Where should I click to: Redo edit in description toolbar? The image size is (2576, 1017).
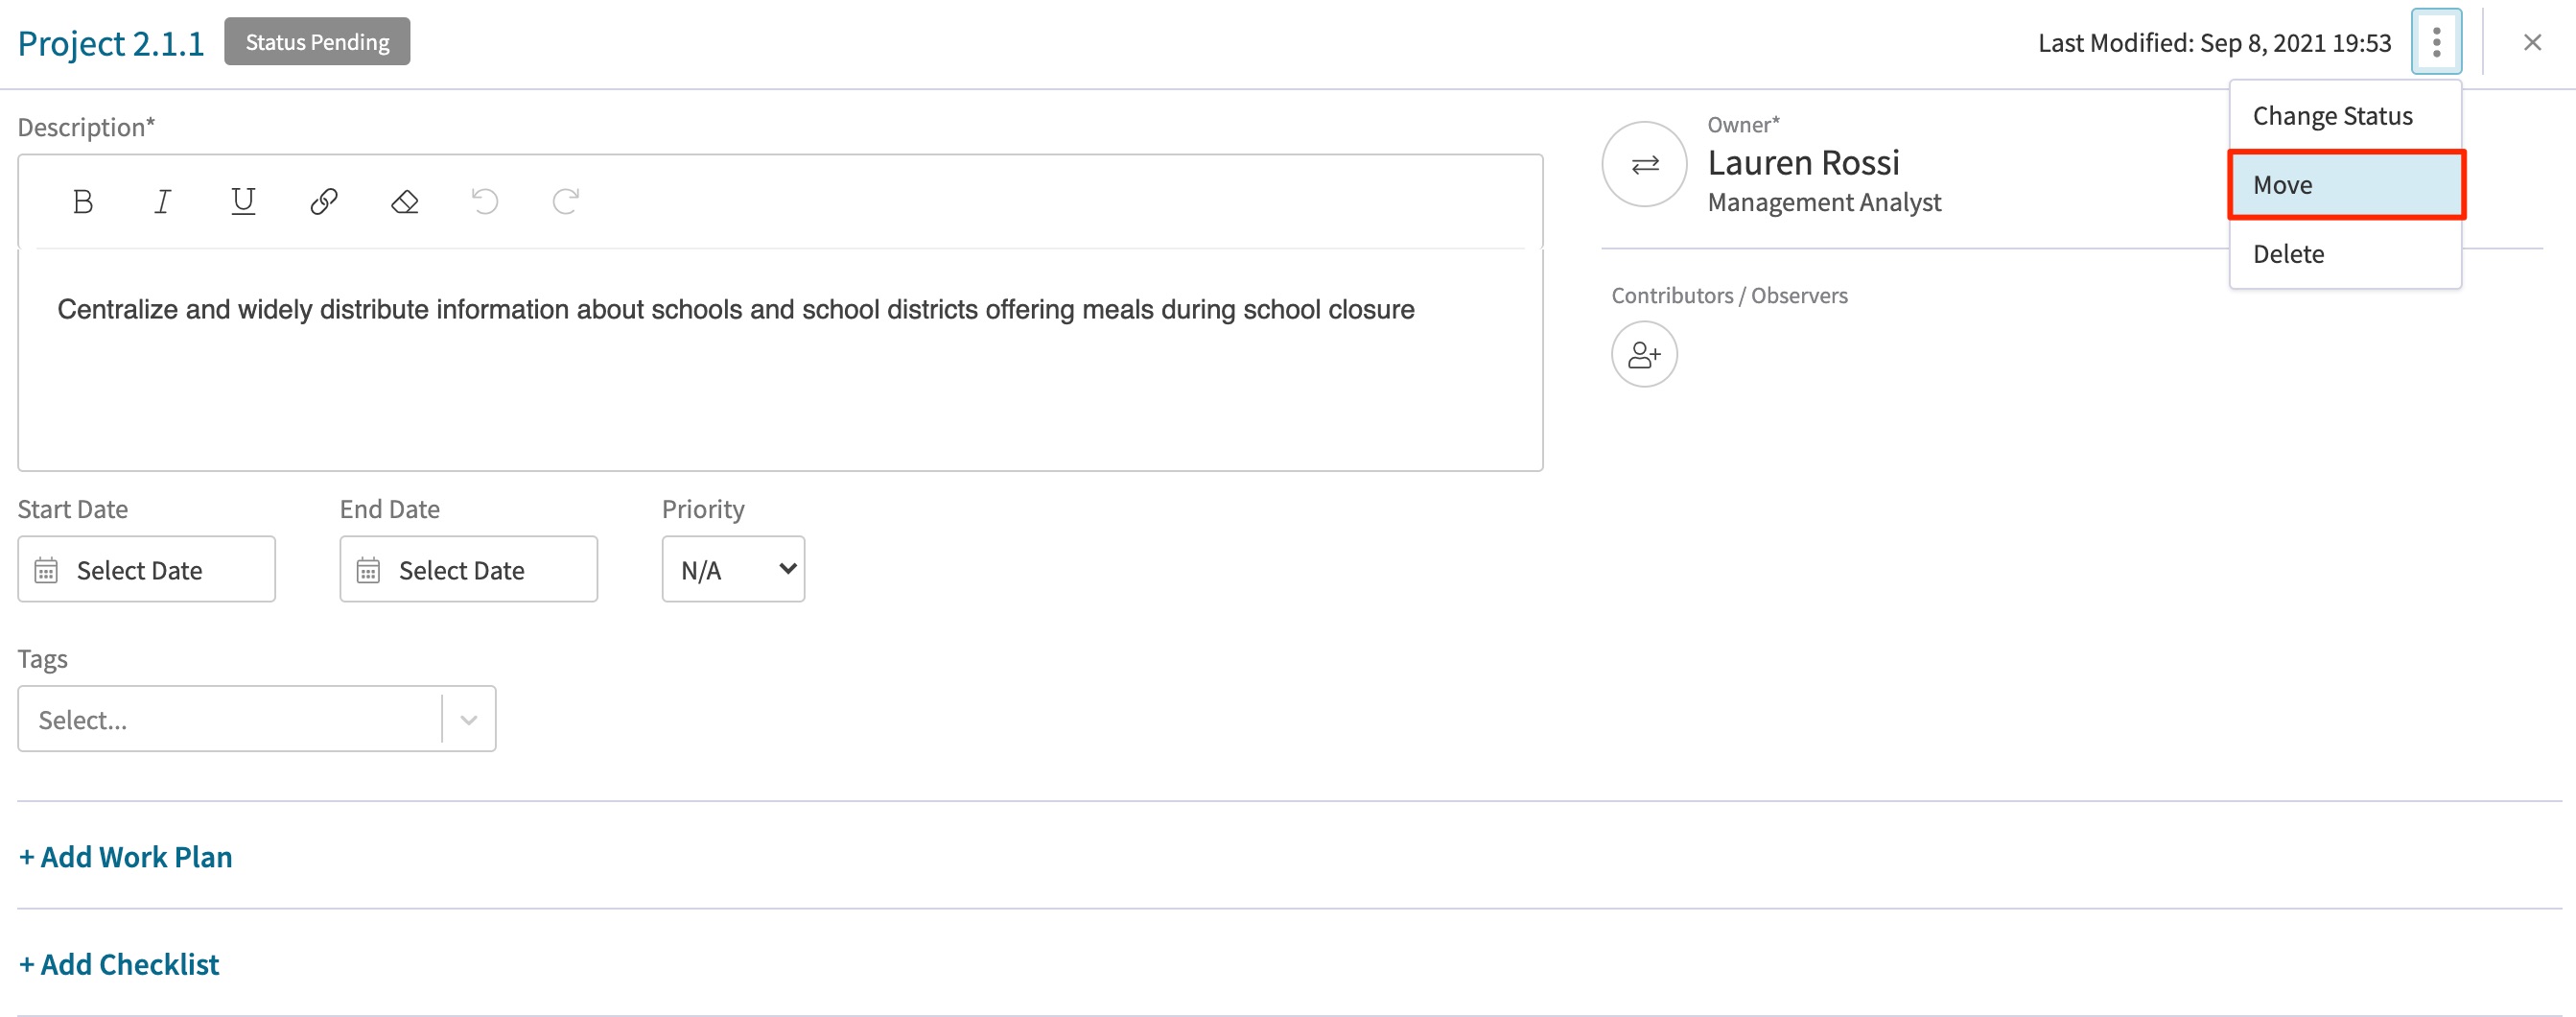click(566, 202)
